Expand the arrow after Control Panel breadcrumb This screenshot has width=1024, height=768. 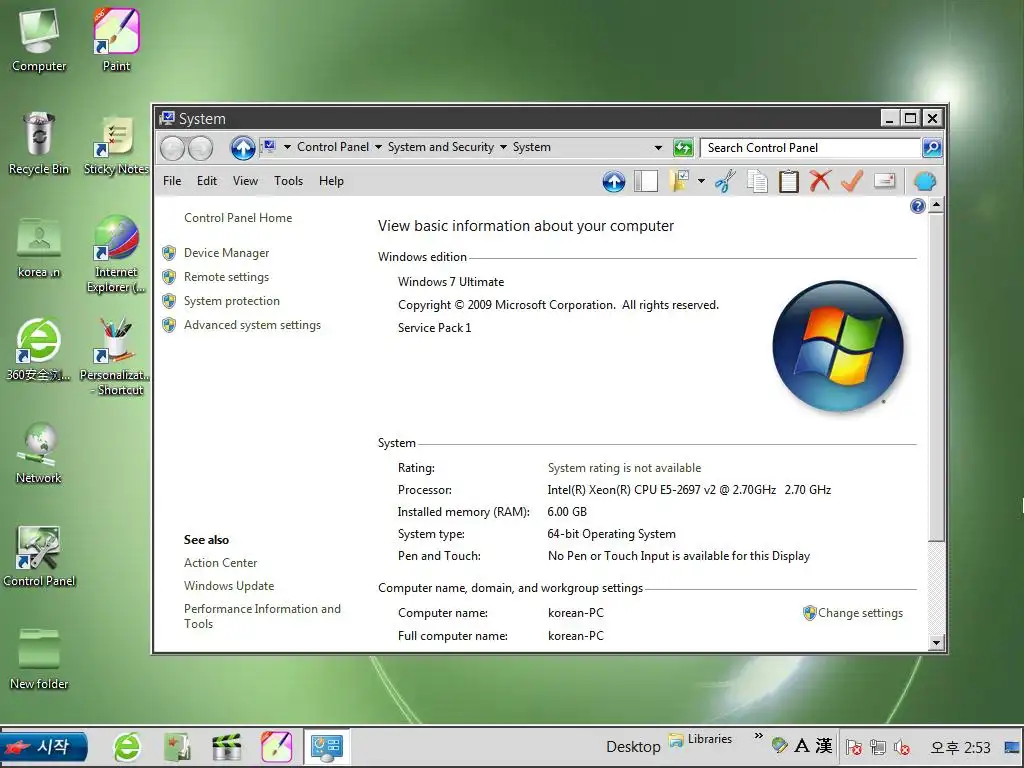378,148
